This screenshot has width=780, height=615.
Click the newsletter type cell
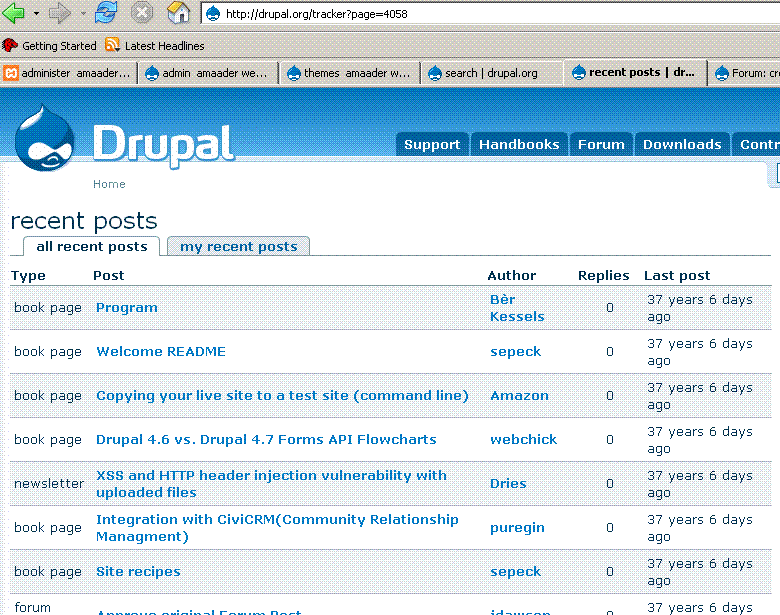point(49,483)
